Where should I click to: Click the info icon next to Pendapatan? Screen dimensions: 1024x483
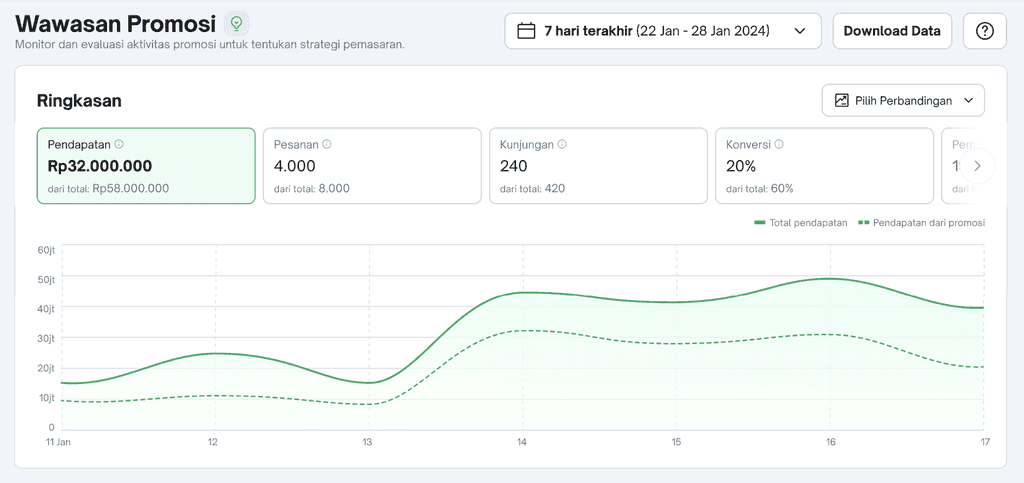(119, 144)
